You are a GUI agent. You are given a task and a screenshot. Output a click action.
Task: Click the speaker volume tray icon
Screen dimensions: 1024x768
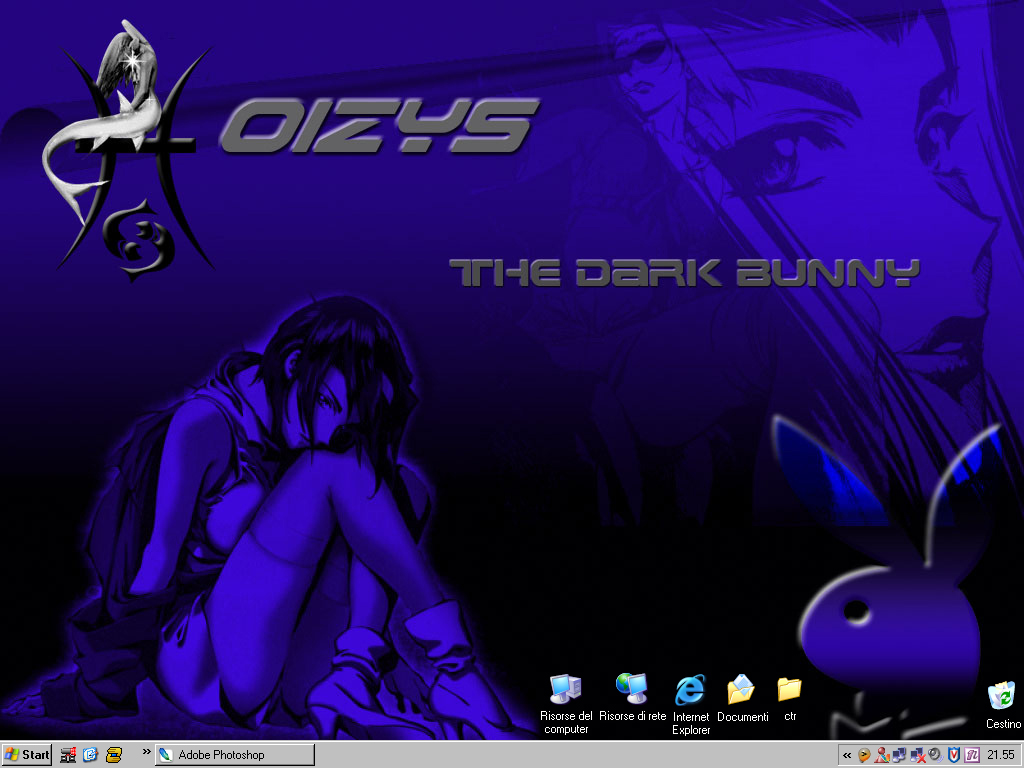935,755
